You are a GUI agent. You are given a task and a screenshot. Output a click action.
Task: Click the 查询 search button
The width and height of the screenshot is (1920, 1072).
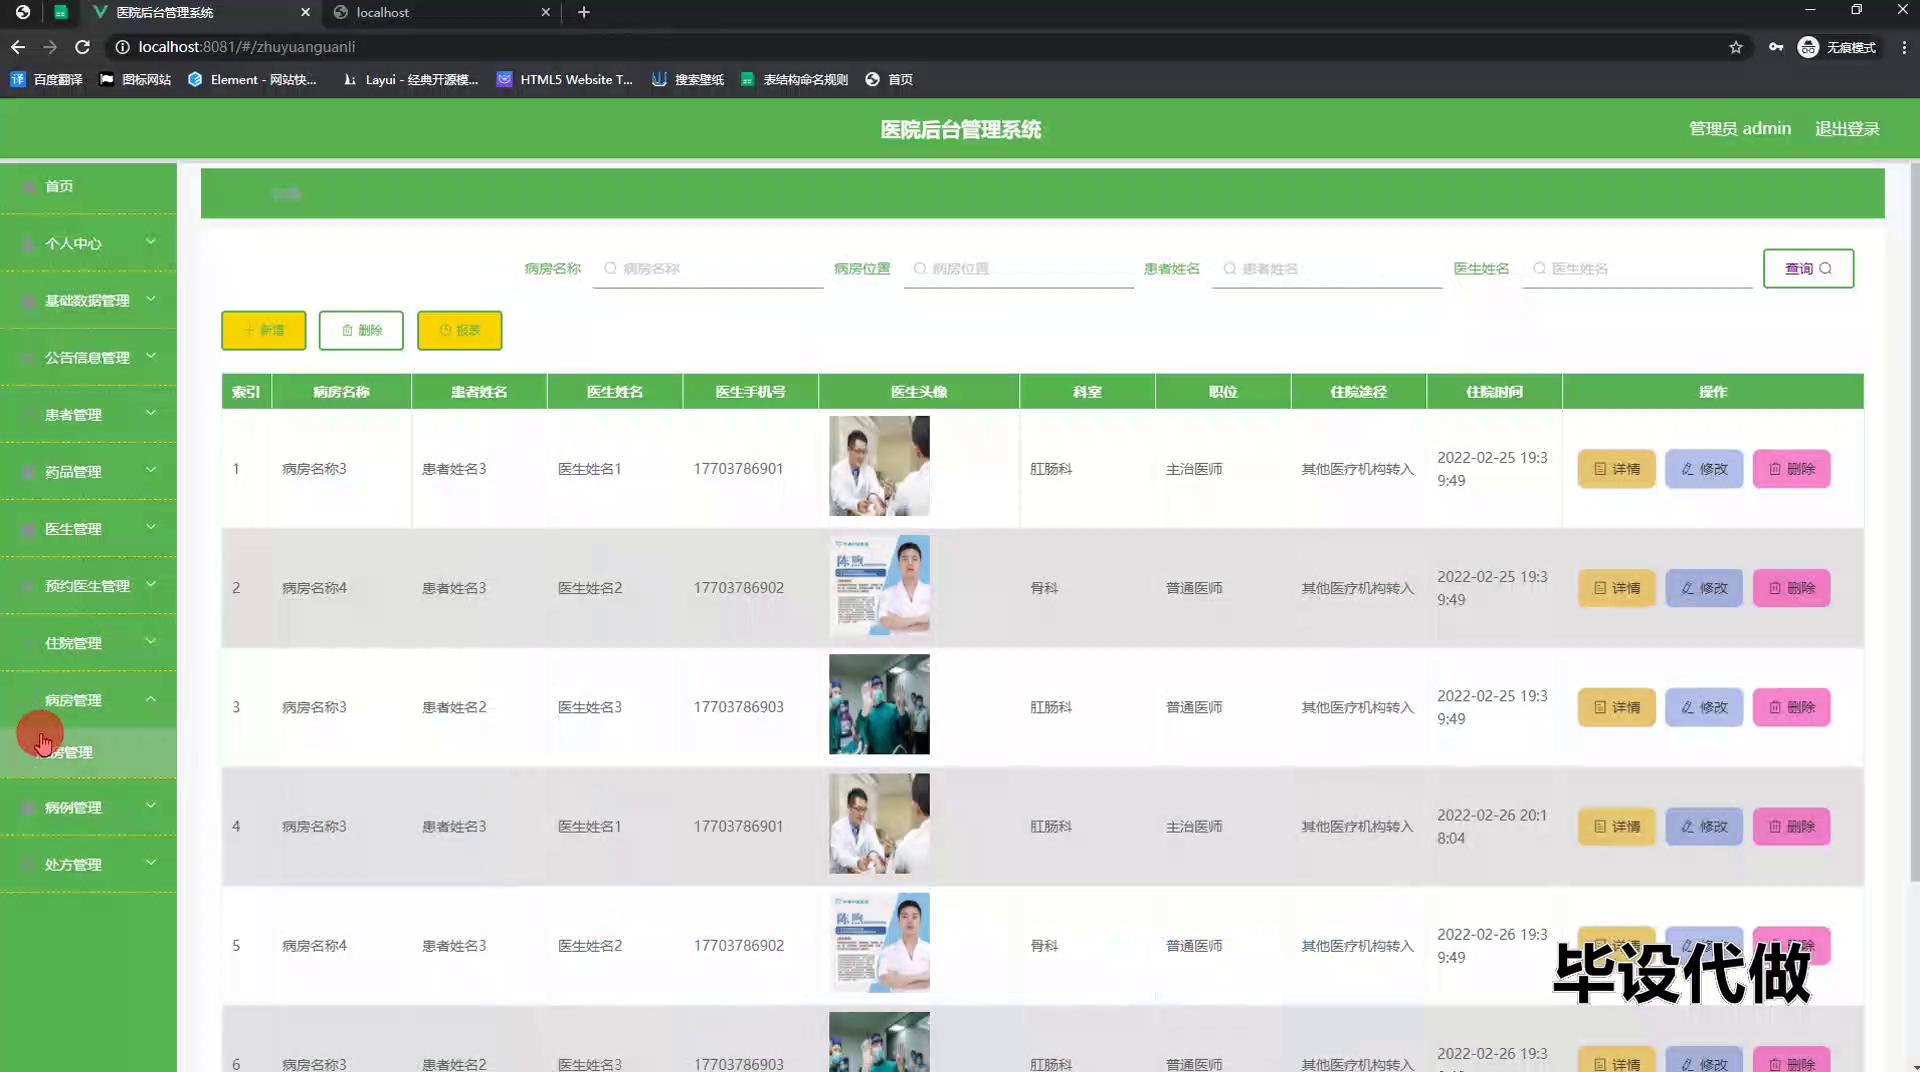(x=1808, y=268)
